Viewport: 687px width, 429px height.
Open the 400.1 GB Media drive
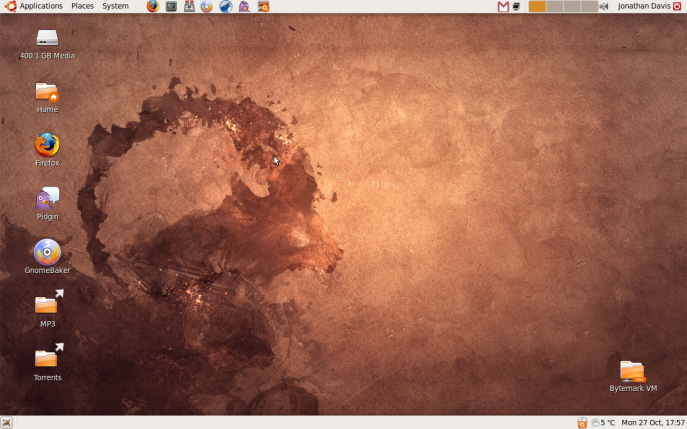[47, 39]
